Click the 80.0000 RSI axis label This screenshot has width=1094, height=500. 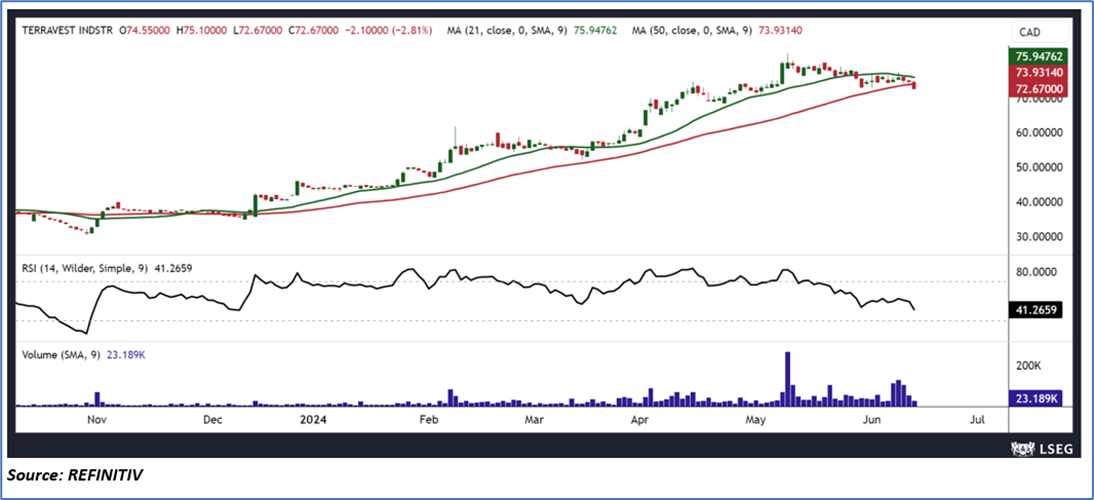[1039, 272]
